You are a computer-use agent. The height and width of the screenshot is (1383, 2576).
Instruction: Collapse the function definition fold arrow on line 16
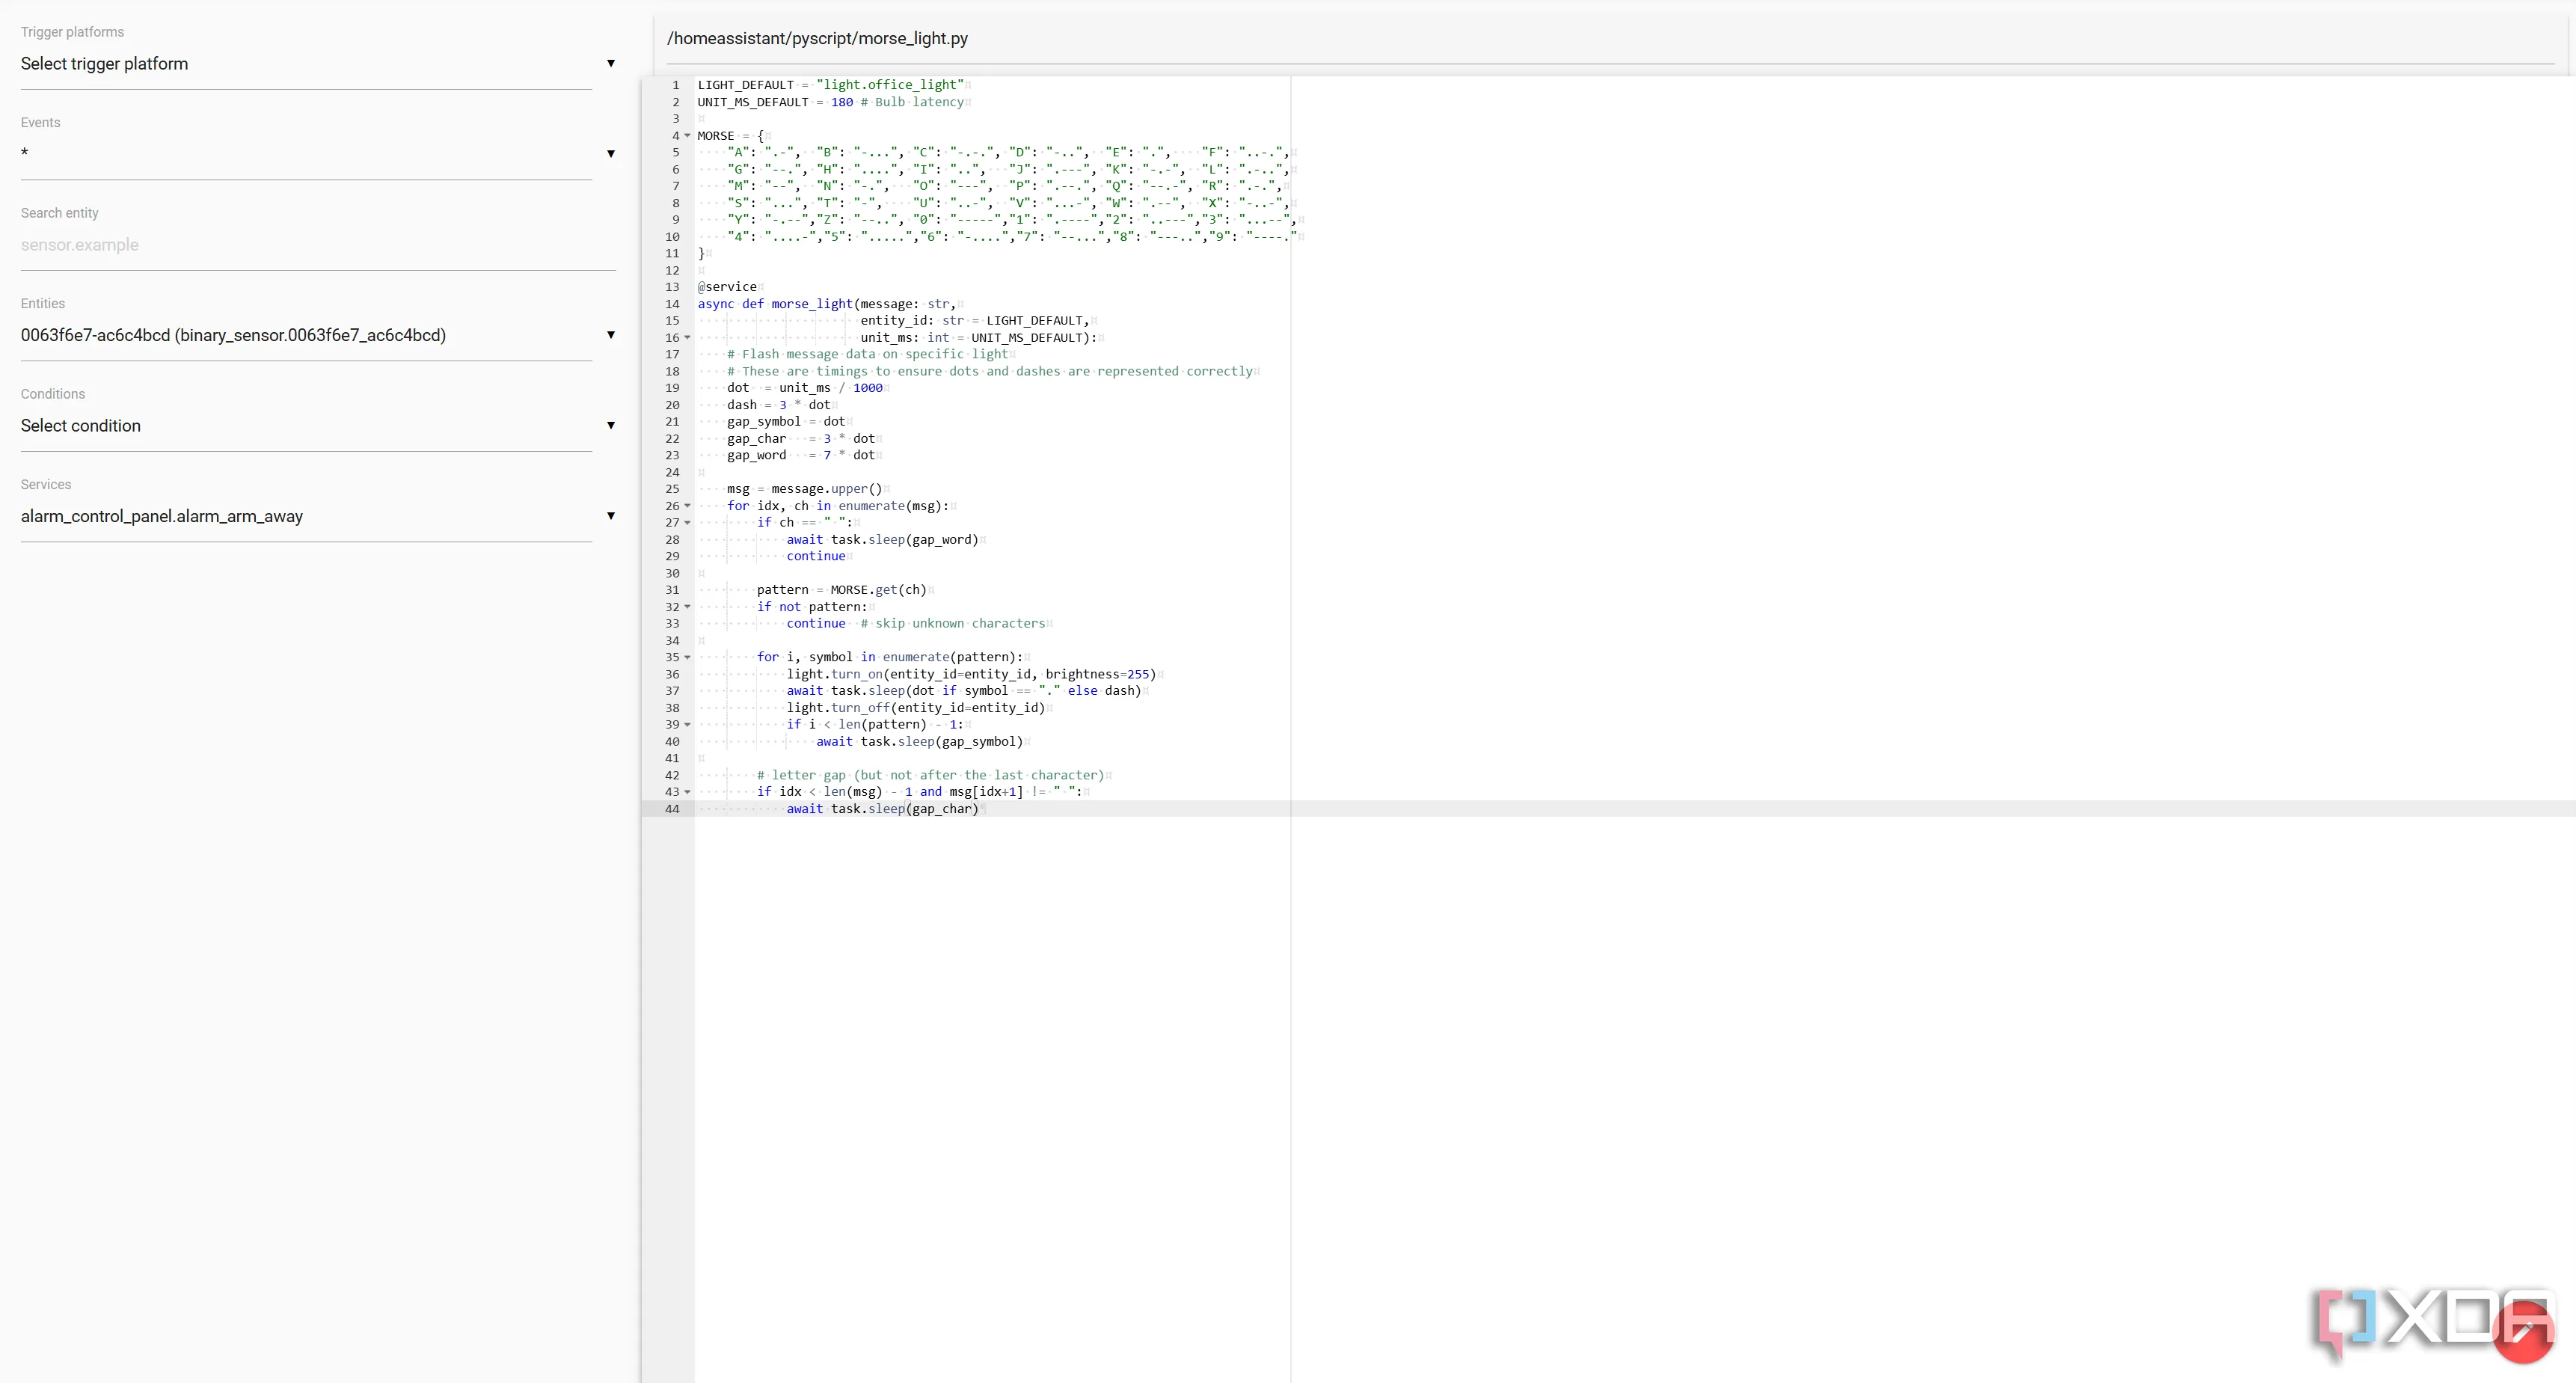pyautogui.click(x=687, y=338)
